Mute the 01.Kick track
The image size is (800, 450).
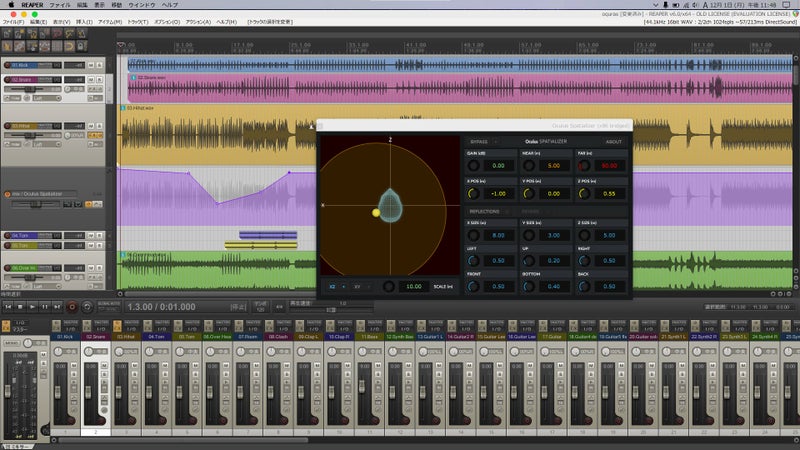point(91,65)
